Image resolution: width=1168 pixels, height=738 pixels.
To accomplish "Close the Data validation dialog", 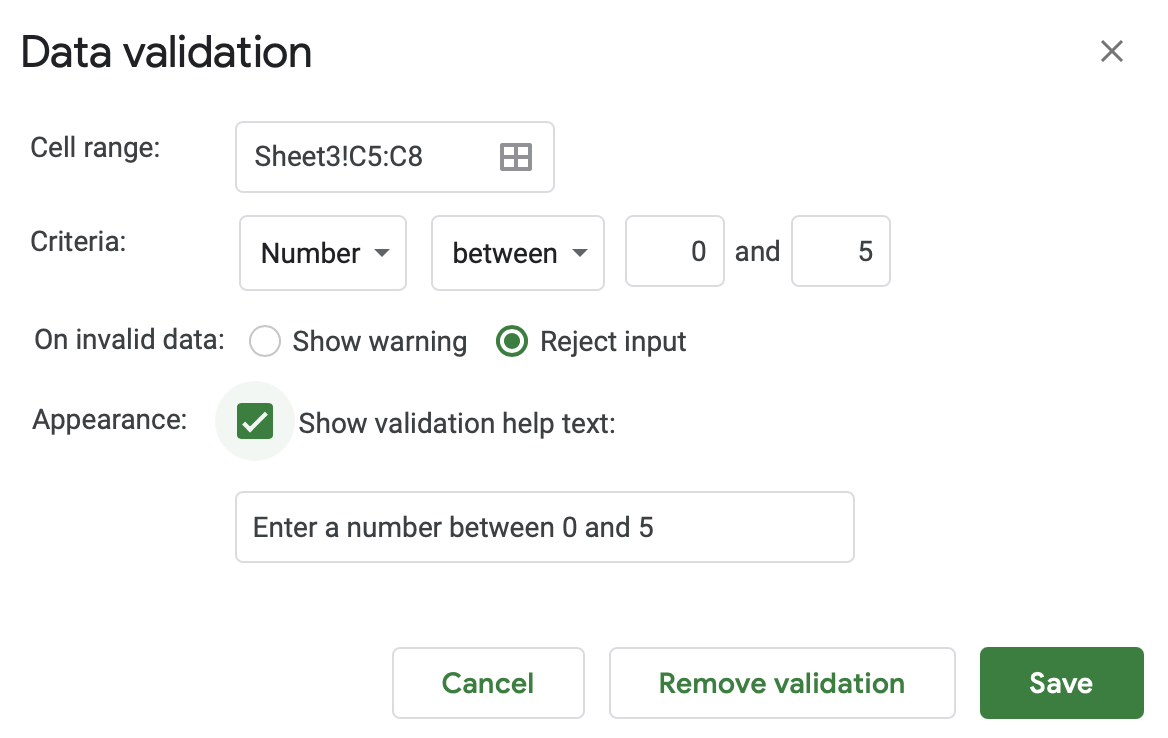I will 1111,51.
